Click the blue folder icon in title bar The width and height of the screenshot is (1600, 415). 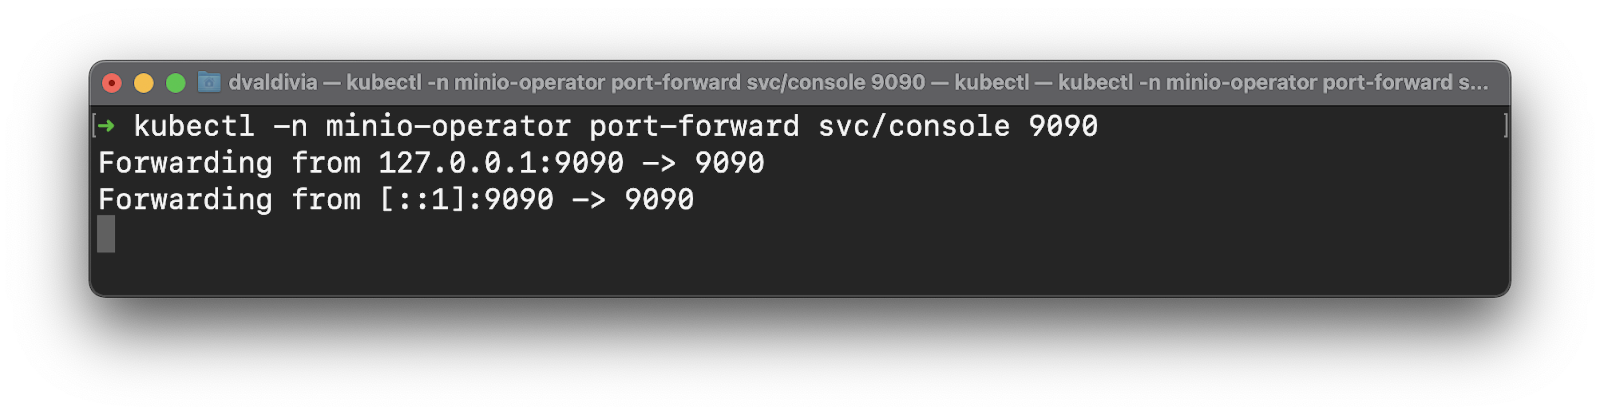tap(209, 82)
